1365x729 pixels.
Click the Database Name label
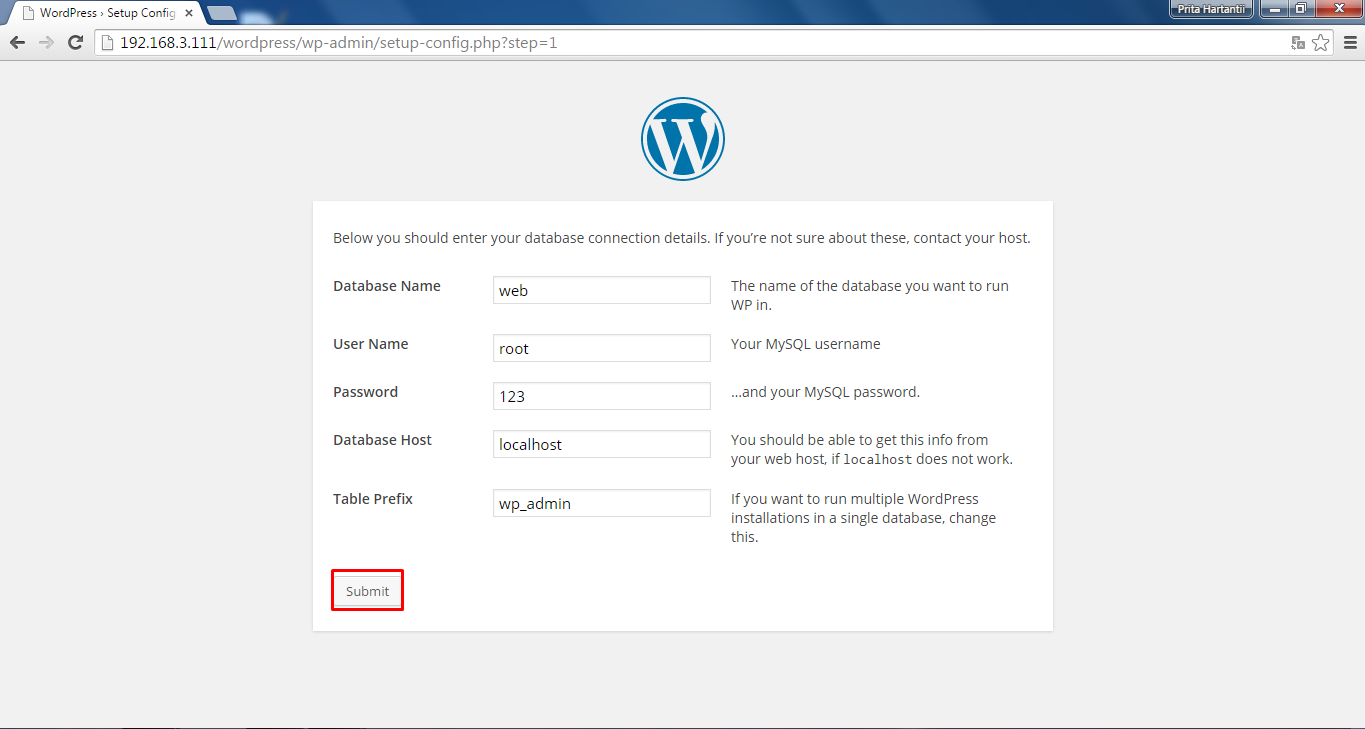pos(387,286)
